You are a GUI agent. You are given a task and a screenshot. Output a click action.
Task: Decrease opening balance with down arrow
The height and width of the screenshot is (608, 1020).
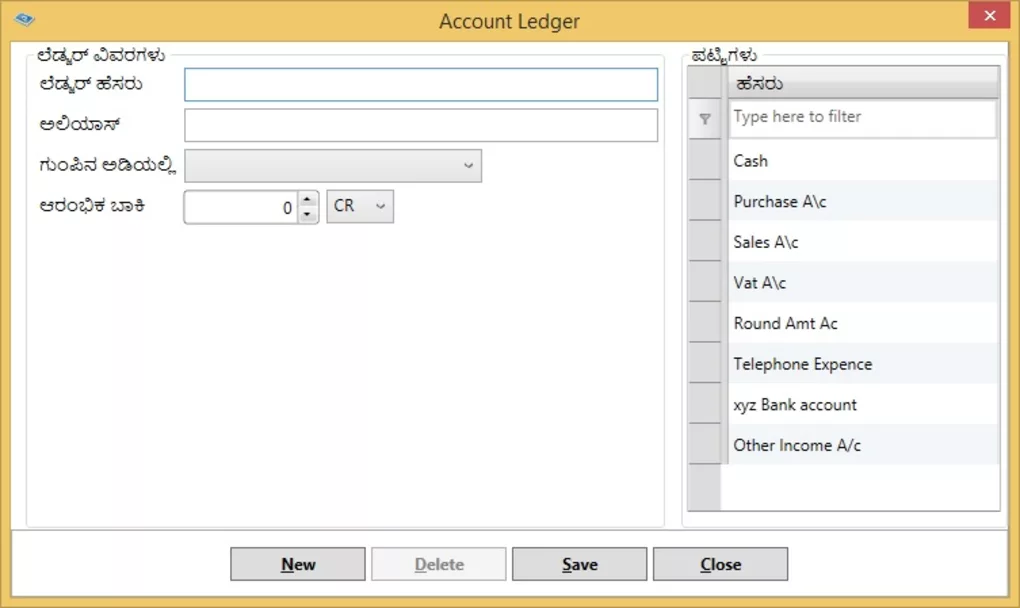tap(308, 215)
